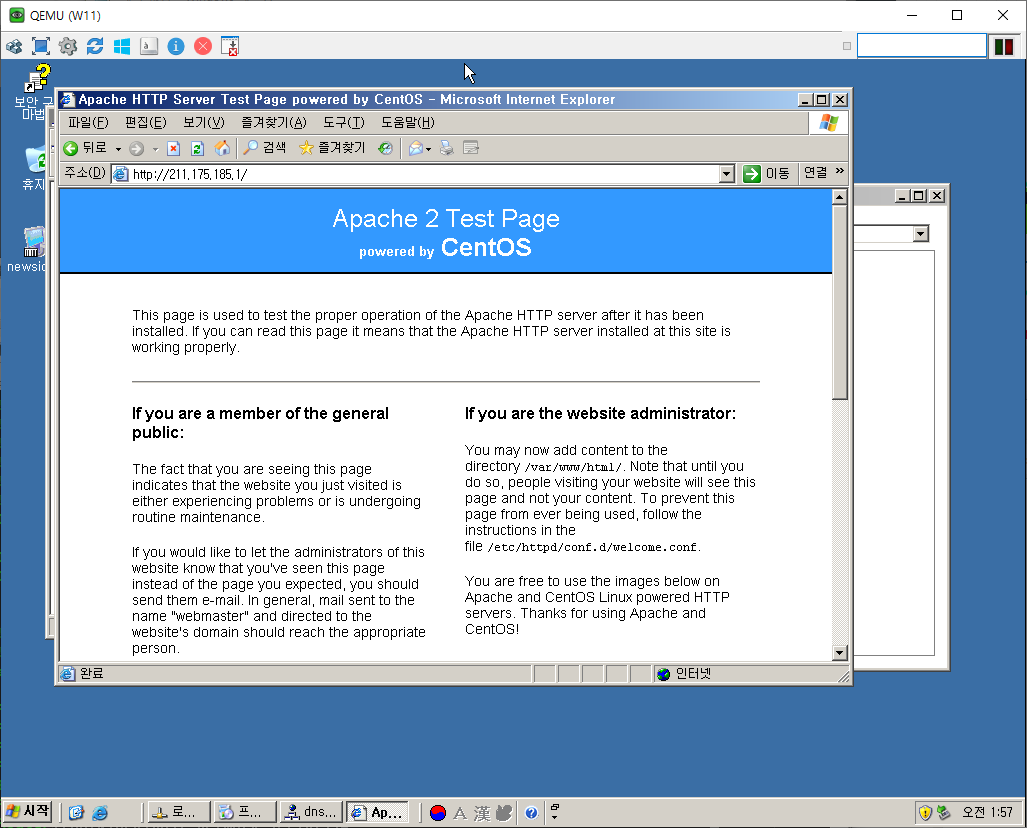
Task: Click the IE Forward arrow icon
Action: click(x=136, y=149)
